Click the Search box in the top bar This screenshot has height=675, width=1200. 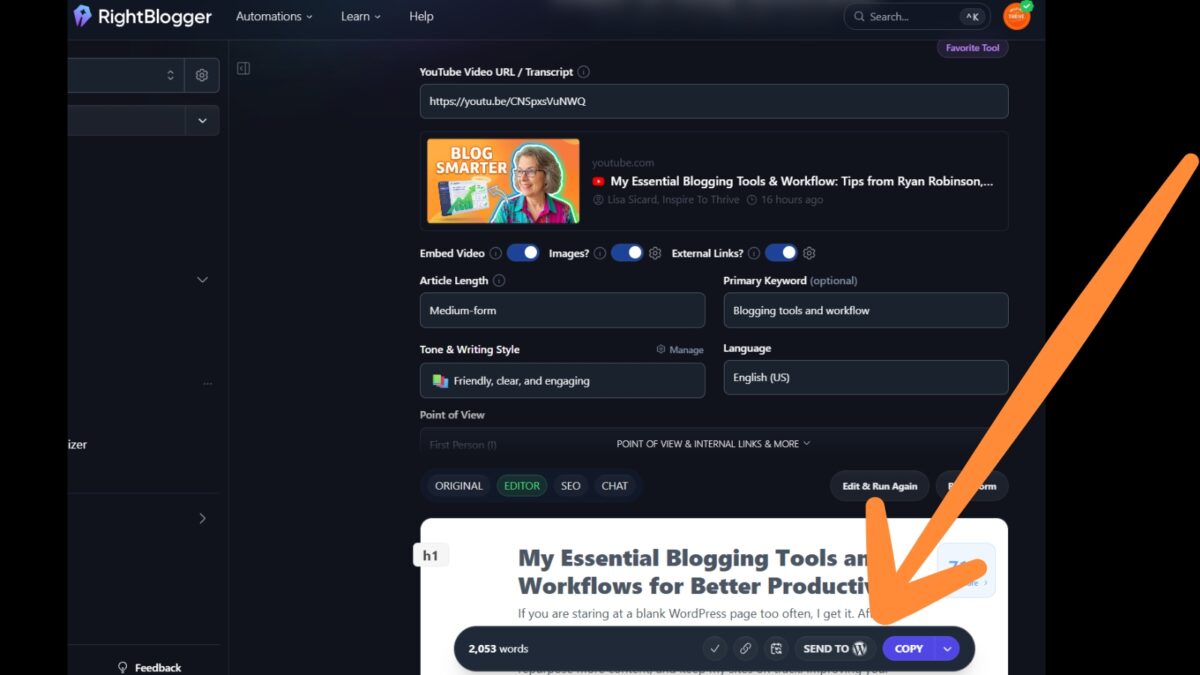tap(917, 16)
